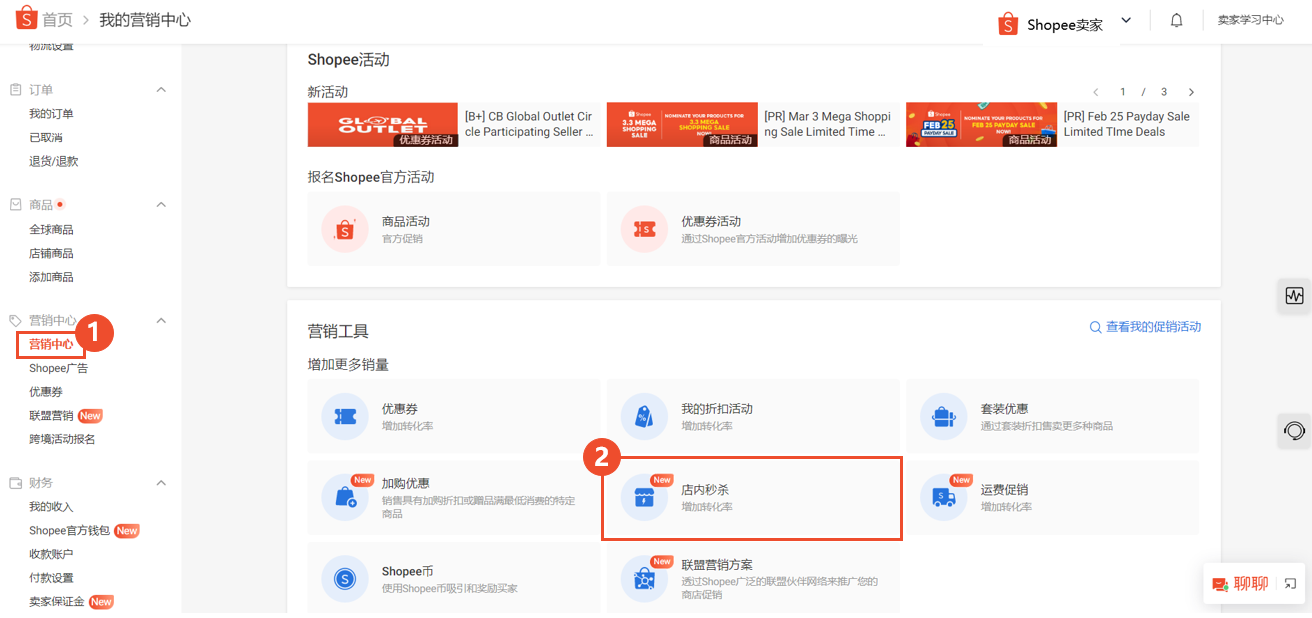Image resolution: width=1312 pixels, height=618 pixels.
Task: Click the Shopee币 coin icon
Action: pos(345,578)
